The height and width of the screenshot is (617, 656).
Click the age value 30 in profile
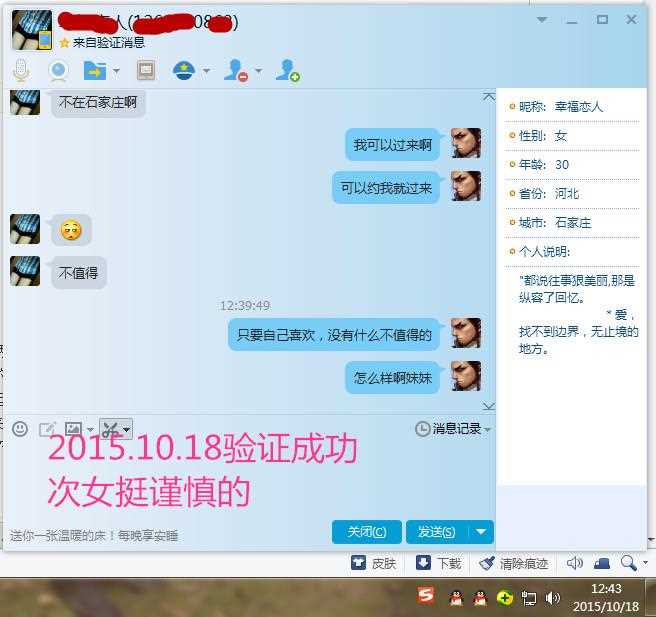pyautogui.click(x=562, y=164)
